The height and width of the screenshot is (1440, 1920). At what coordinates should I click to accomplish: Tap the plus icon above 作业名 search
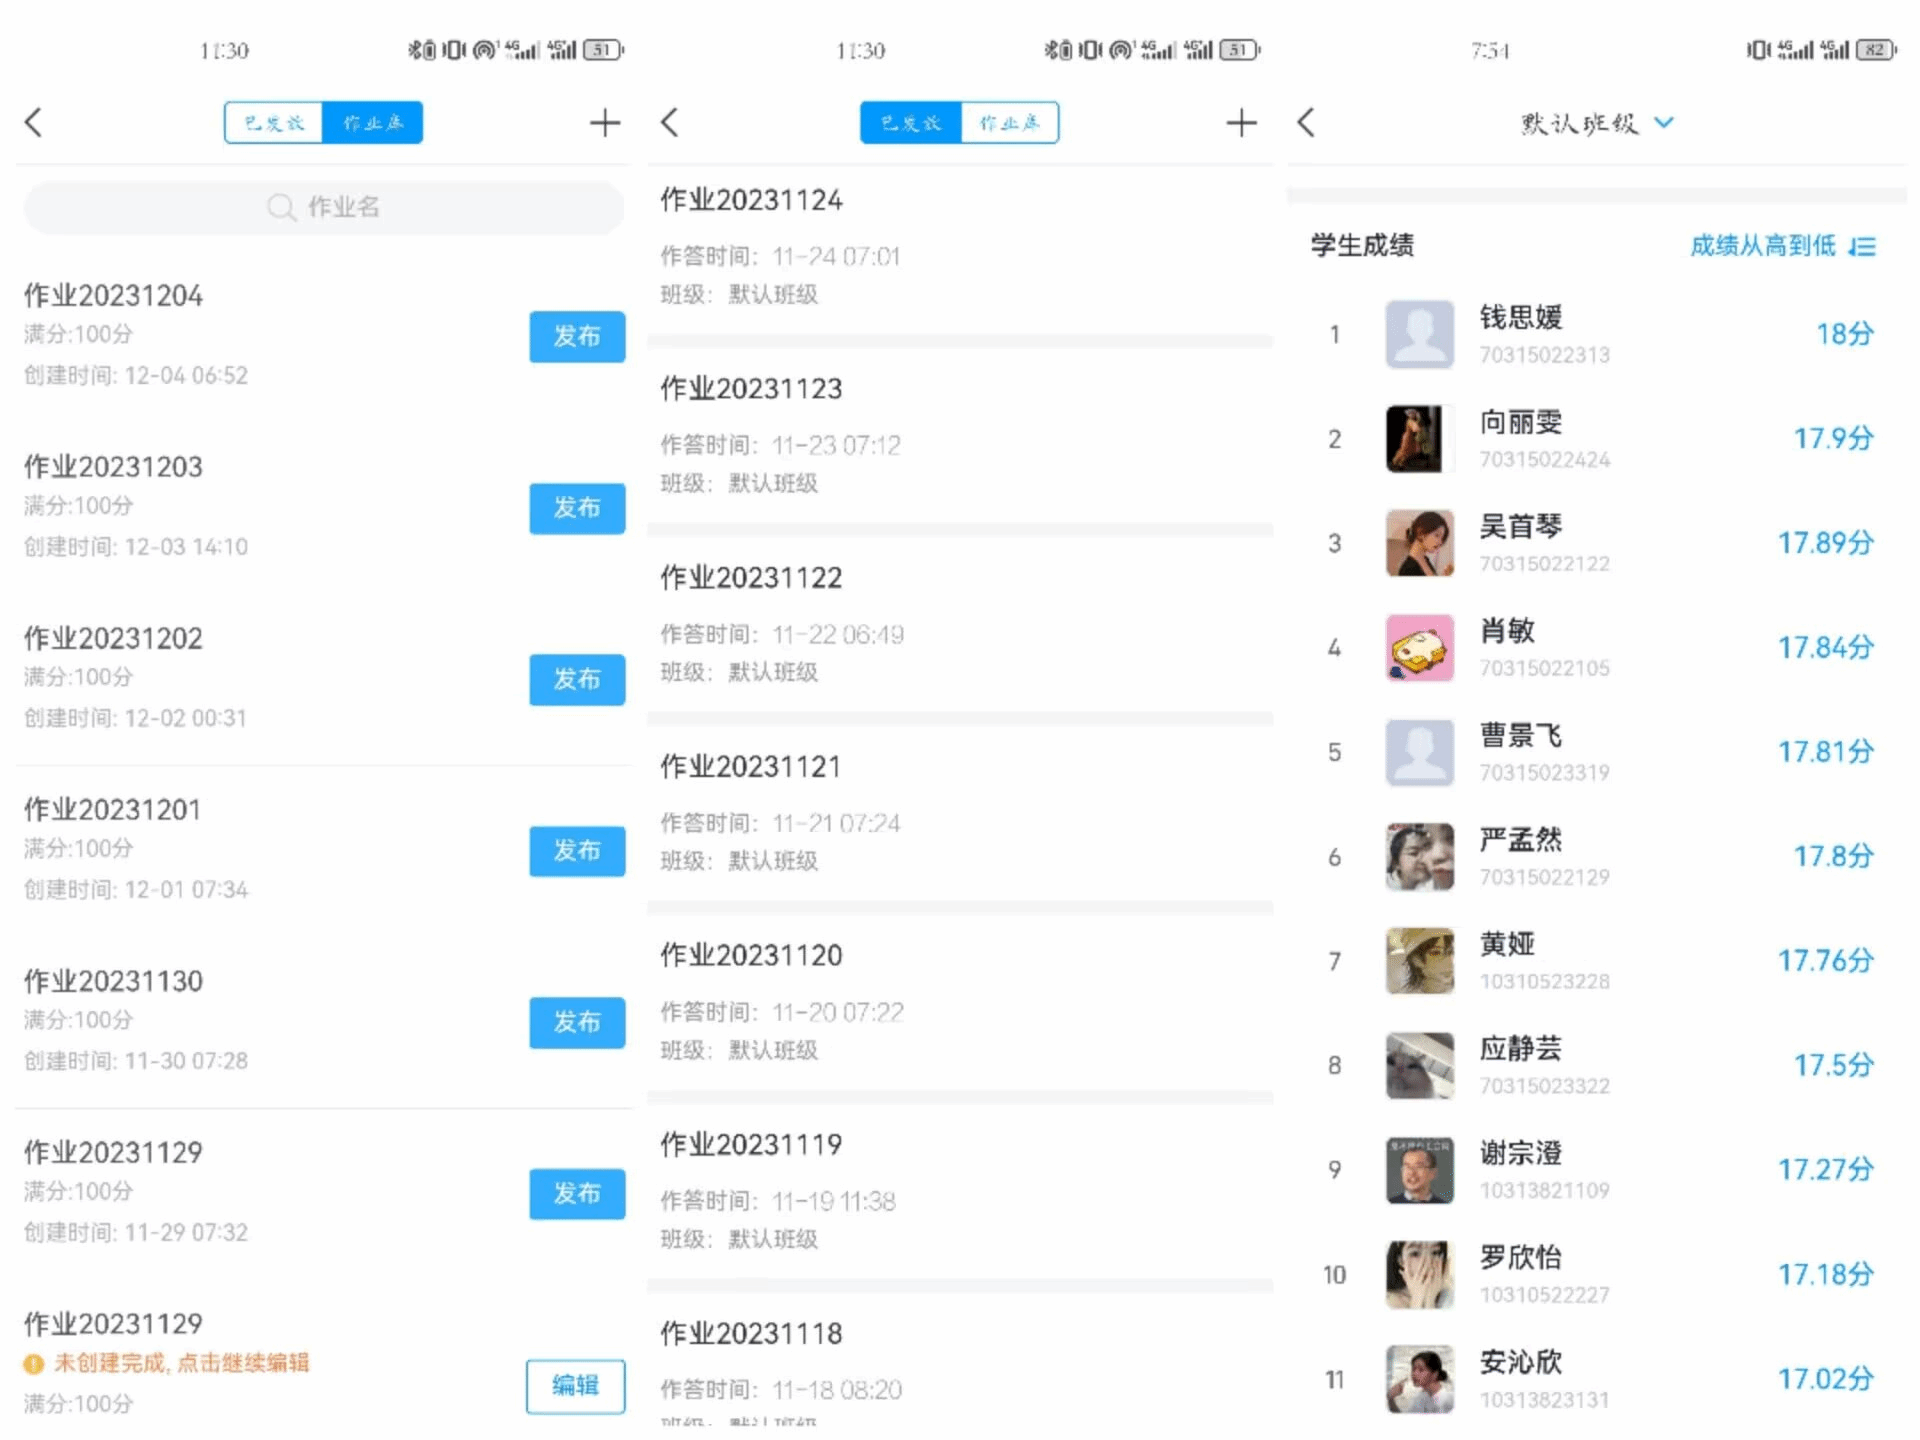click(604, 123)
